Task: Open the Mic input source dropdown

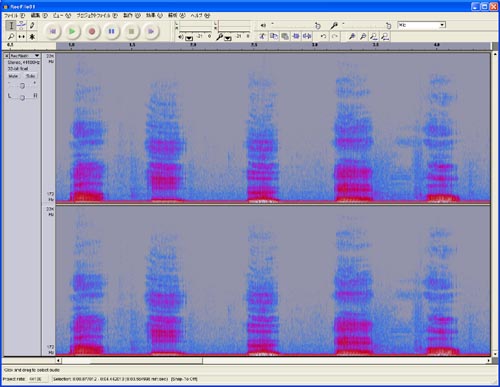Action: click(421, 25)
